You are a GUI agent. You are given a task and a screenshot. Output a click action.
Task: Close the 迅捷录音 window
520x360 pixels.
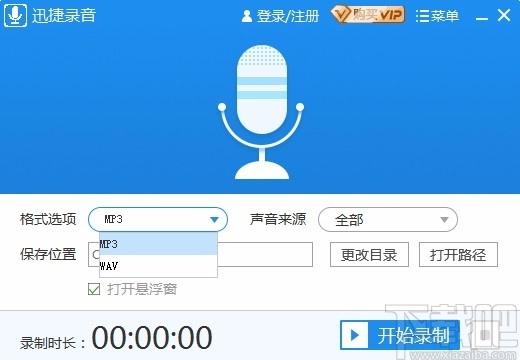(x=504, y=15)
